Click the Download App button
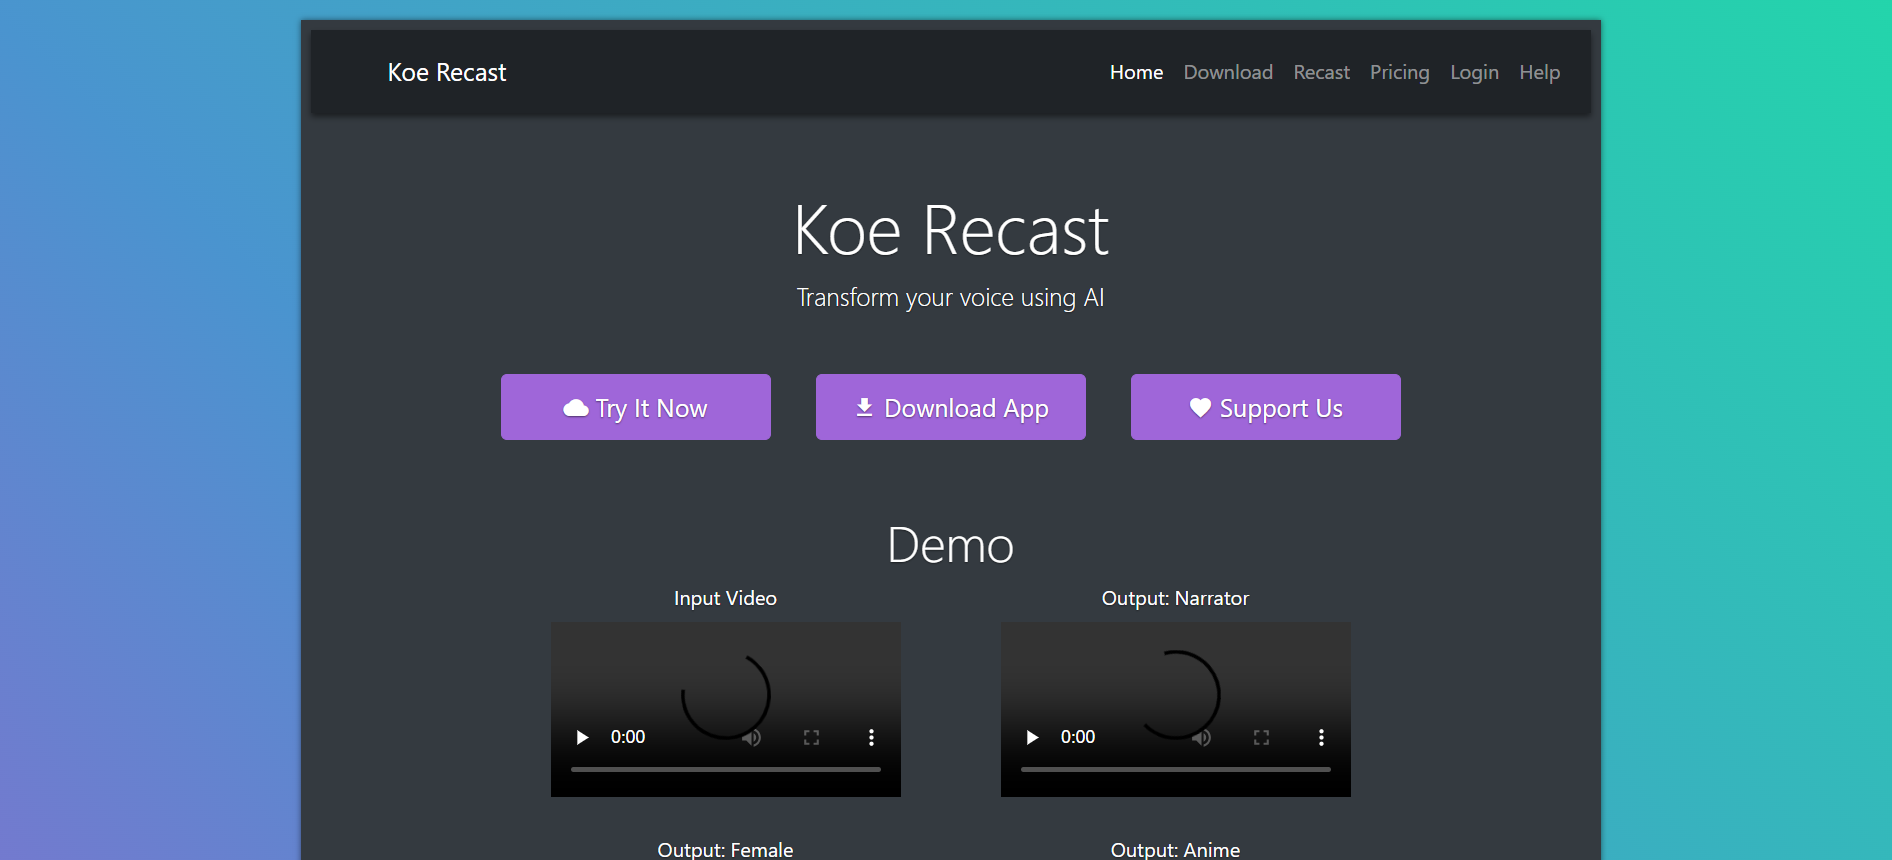This screenshot has height=860, width=1892. click(951, 407)
